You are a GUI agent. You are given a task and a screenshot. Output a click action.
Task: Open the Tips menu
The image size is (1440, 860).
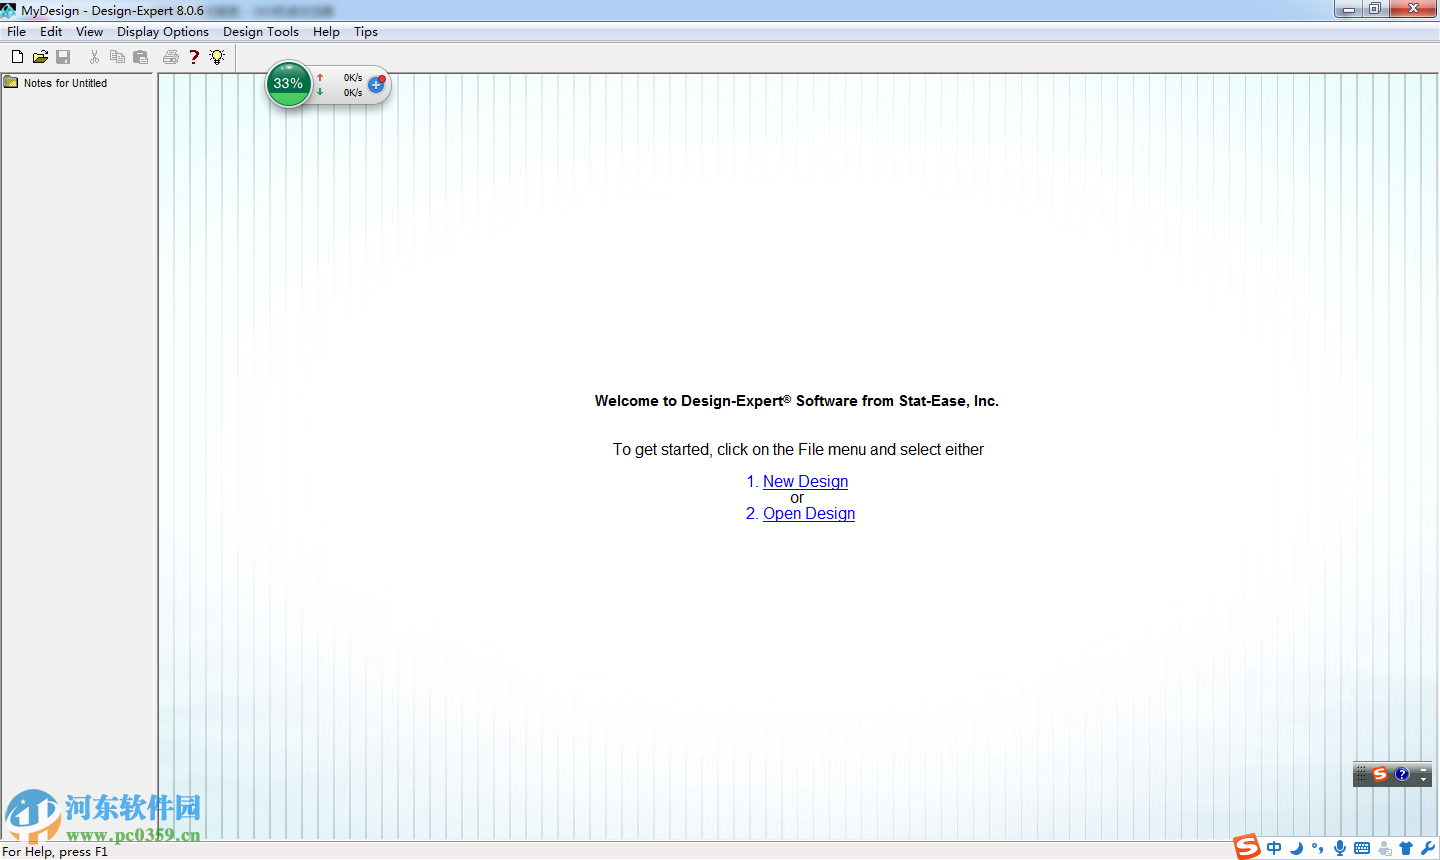pyautogui.click(x=366, y=32)
